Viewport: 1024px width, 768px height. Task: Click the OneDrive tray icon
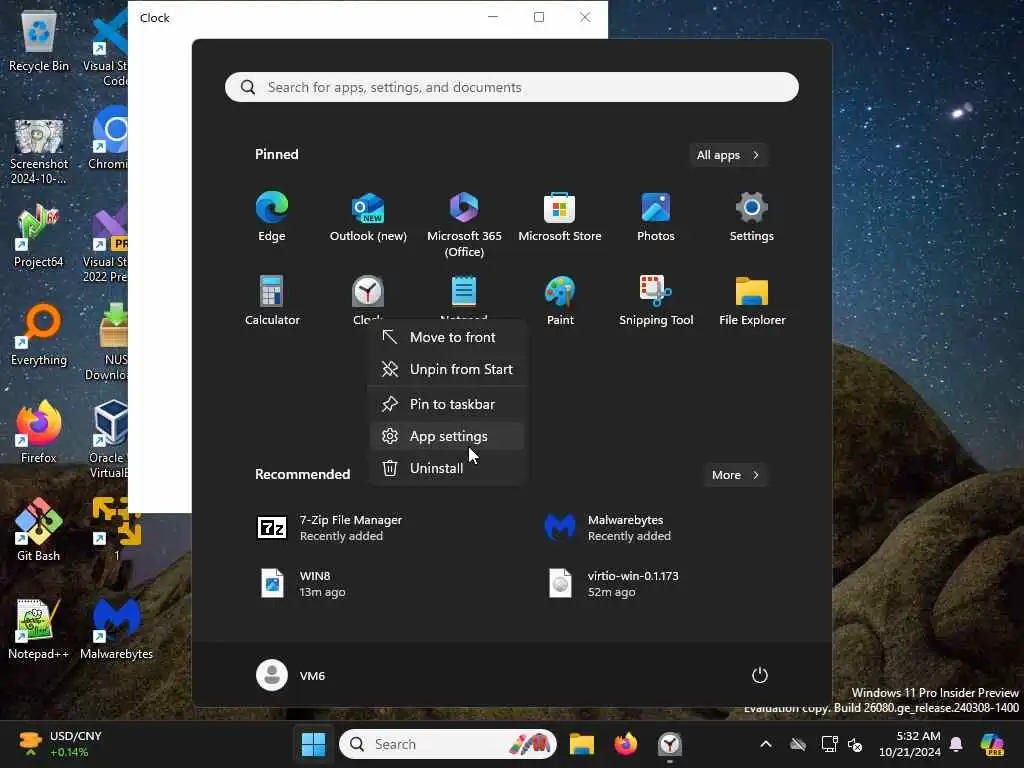point(798,744)
